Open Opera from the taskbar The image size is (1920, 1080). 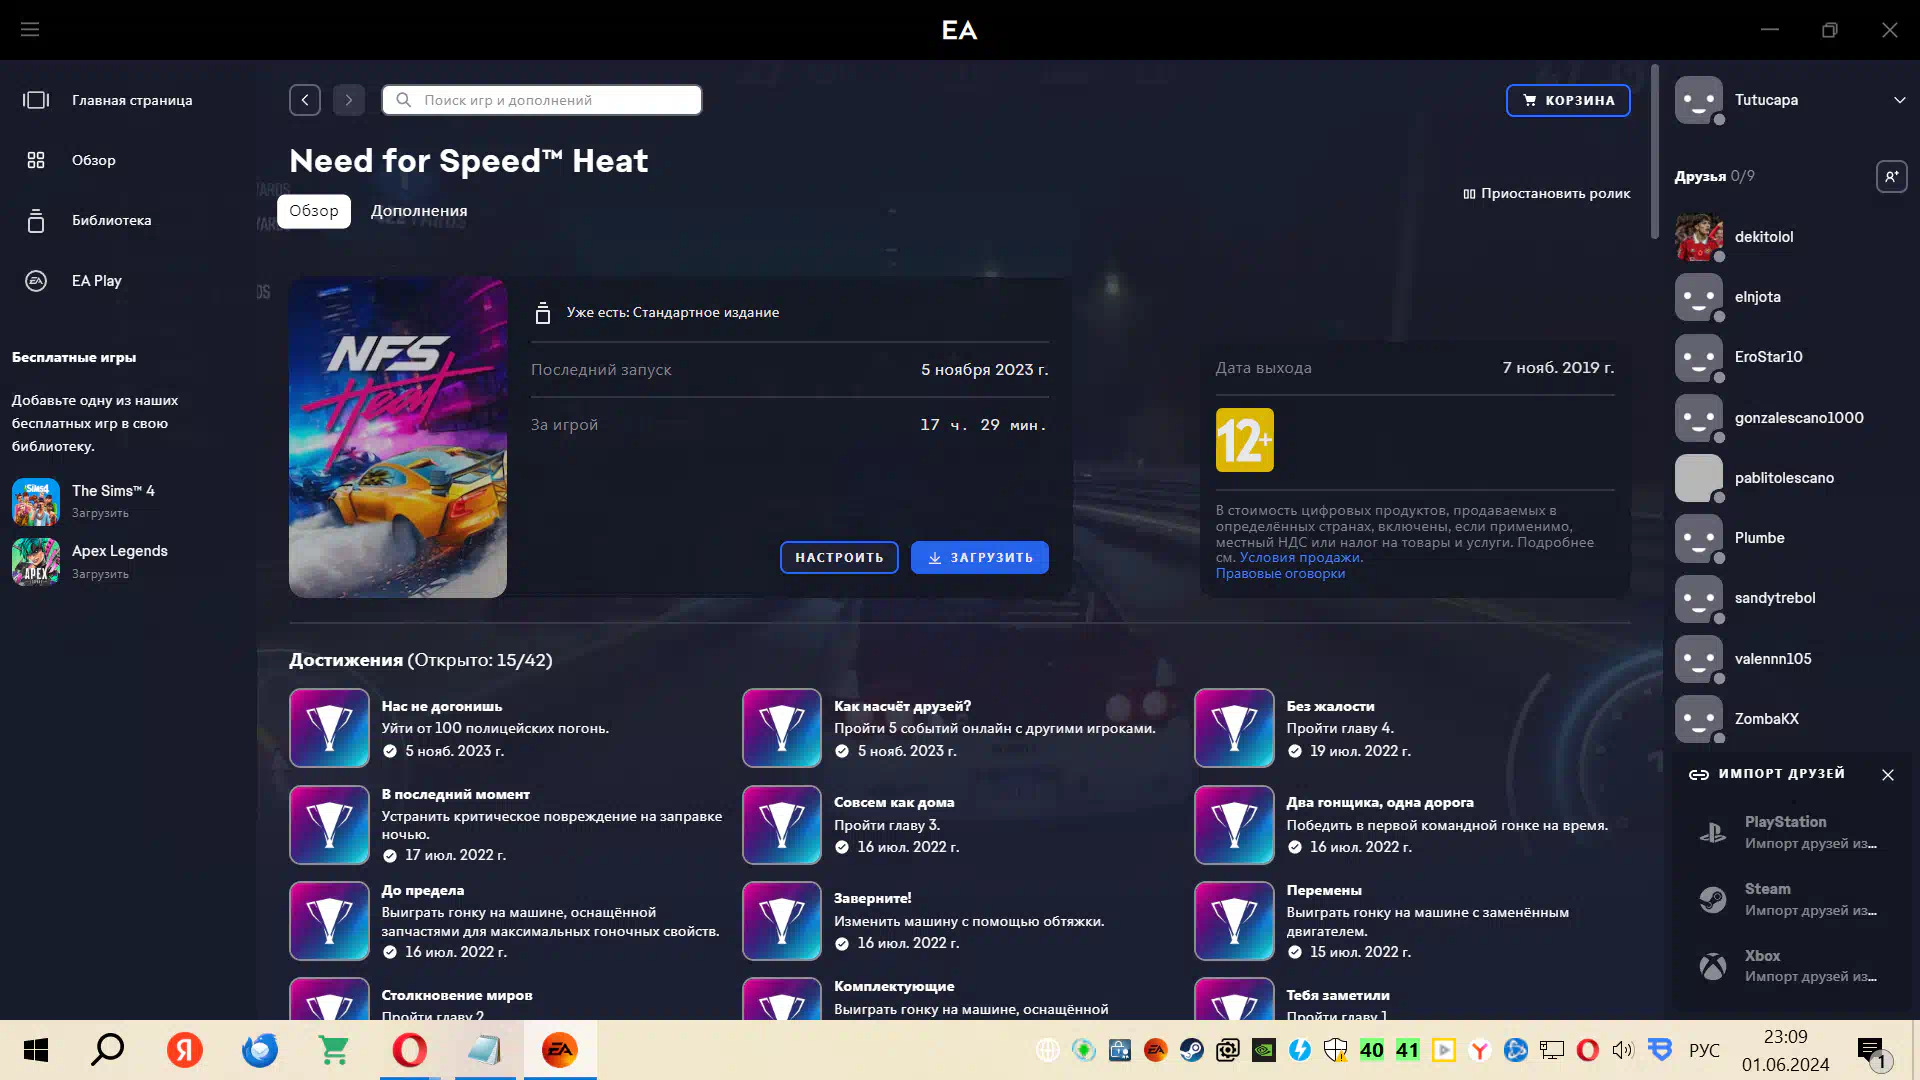(410, 1050)
